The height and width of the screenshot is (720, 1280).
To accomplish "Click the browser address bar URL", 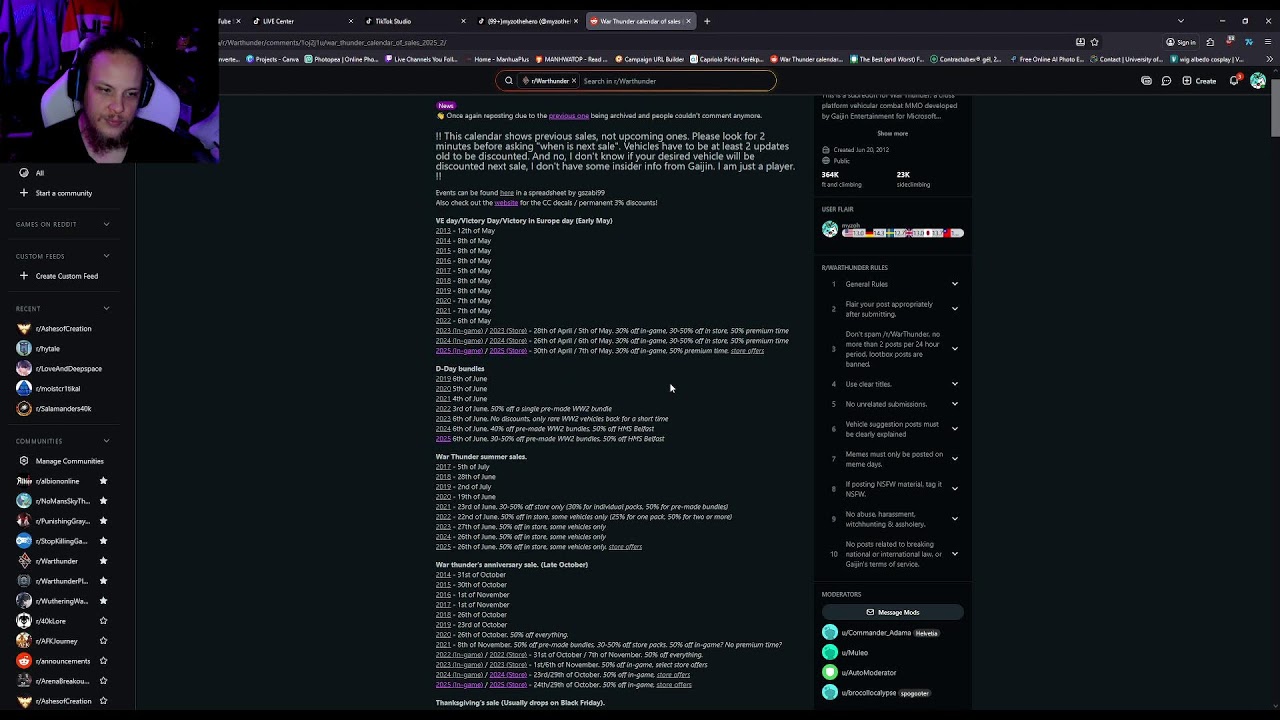I will pos(333,42).
